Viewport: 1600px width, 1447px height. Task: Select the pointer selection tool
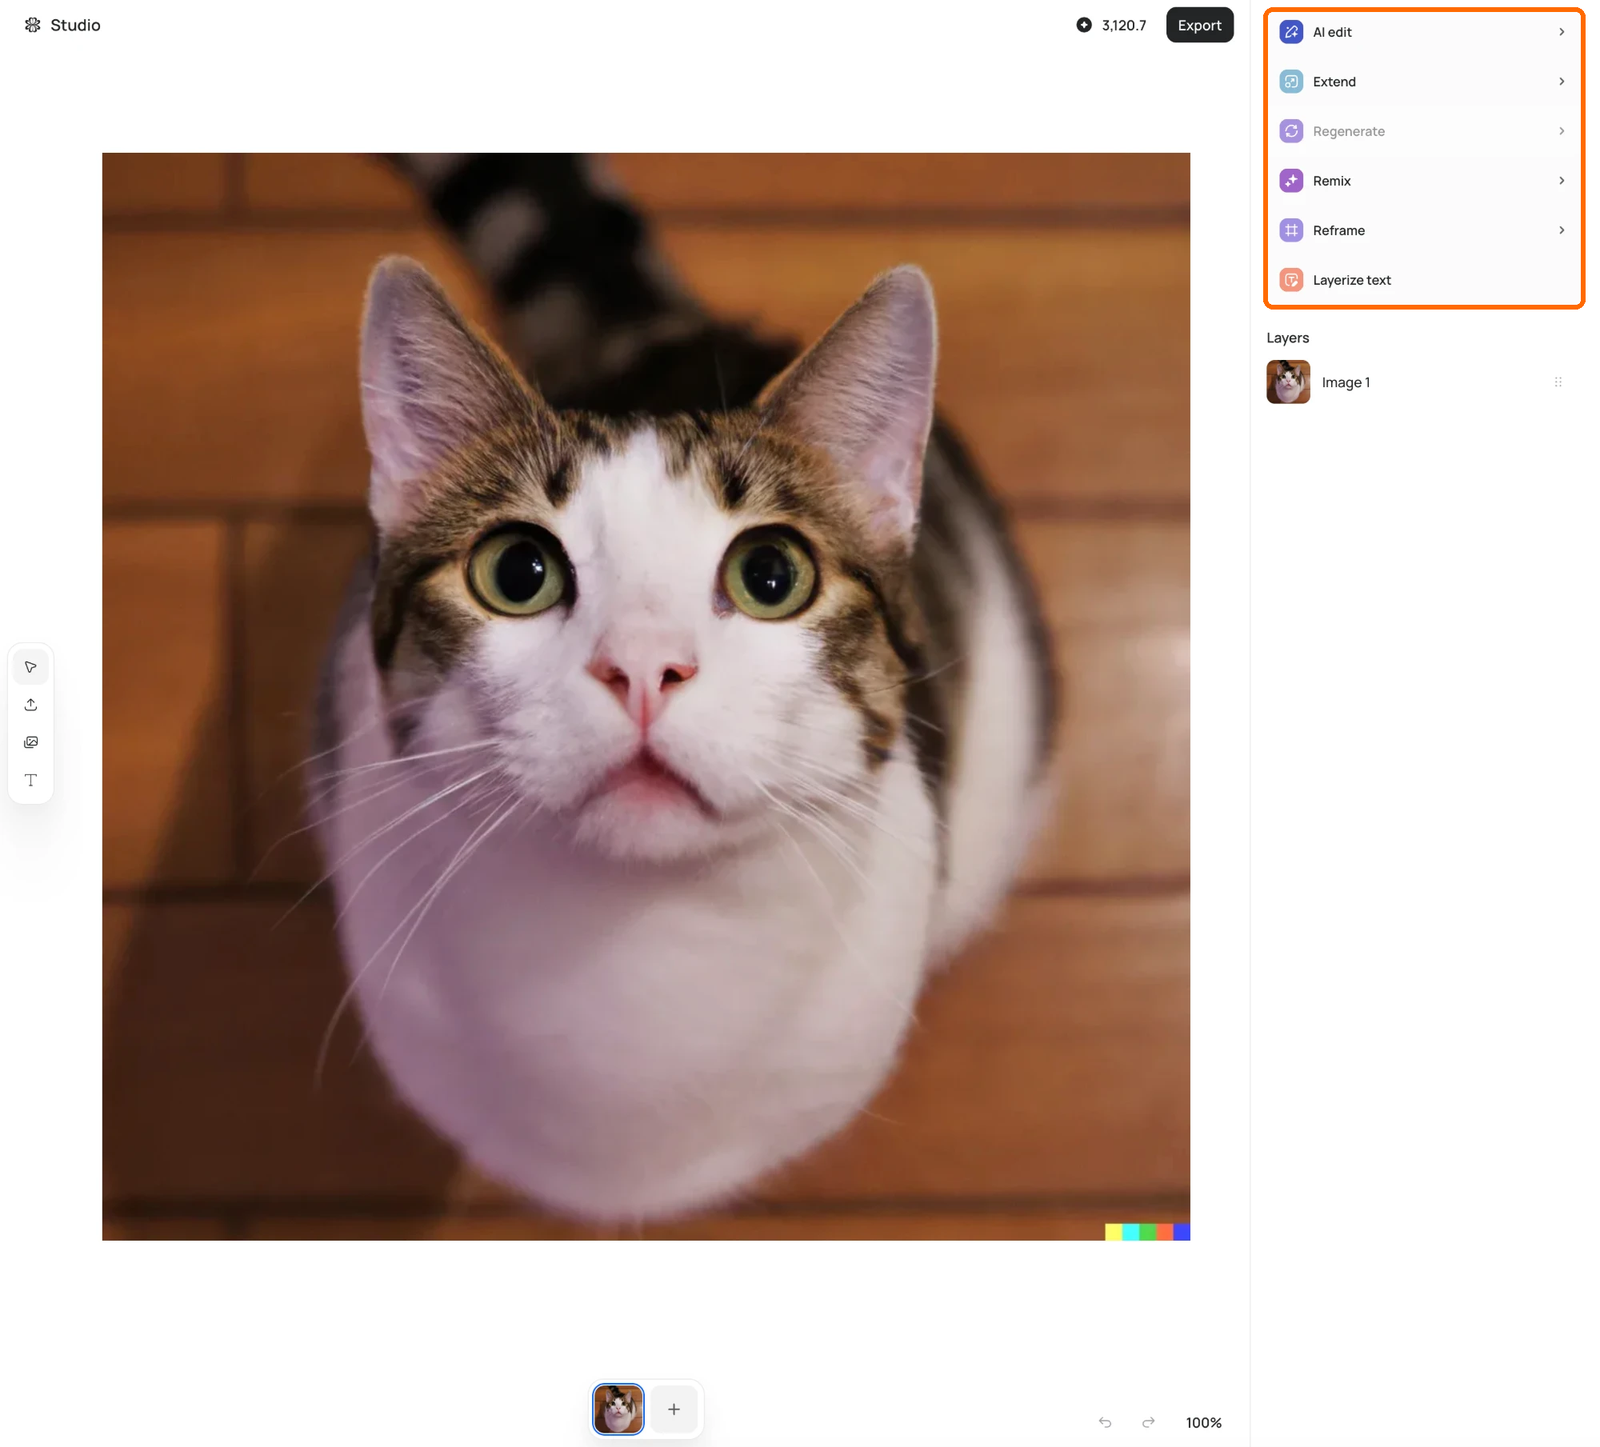tap(31, 667)
